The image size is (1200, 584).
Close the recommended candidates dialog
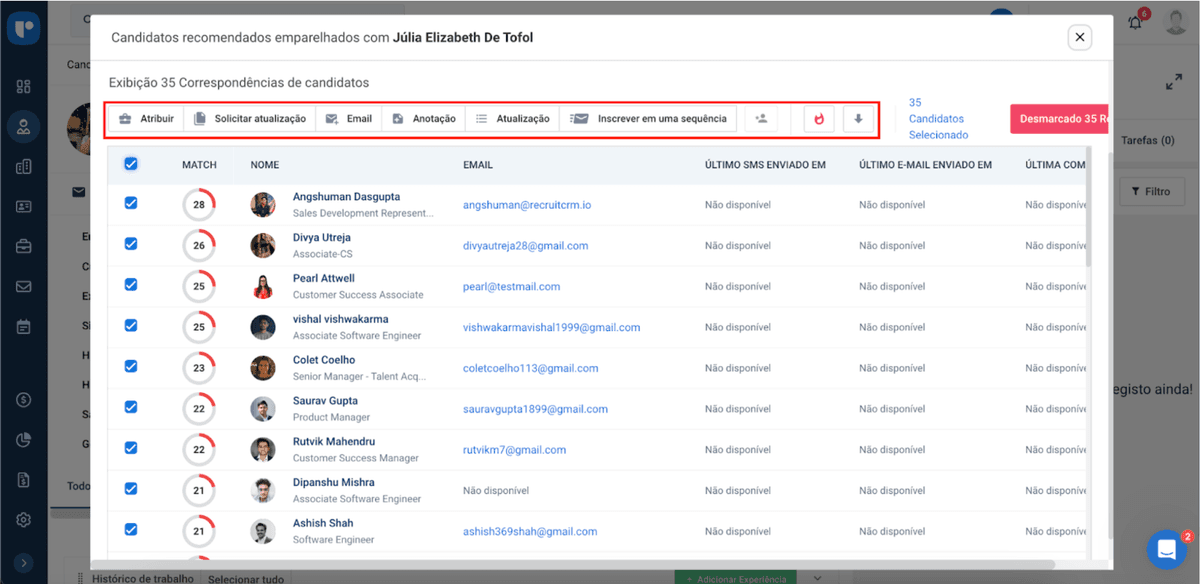coord(1079,38)
